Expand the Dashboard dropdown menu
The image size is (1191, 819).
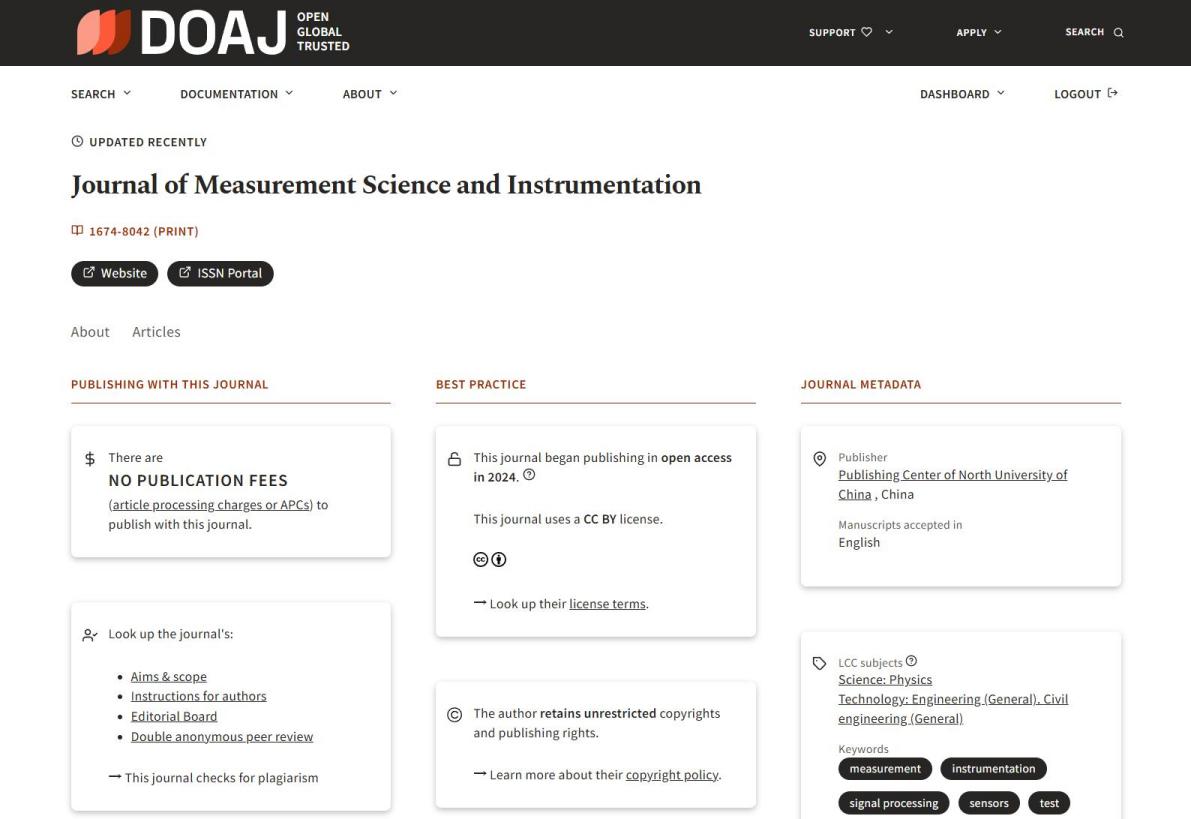[962, 94]
